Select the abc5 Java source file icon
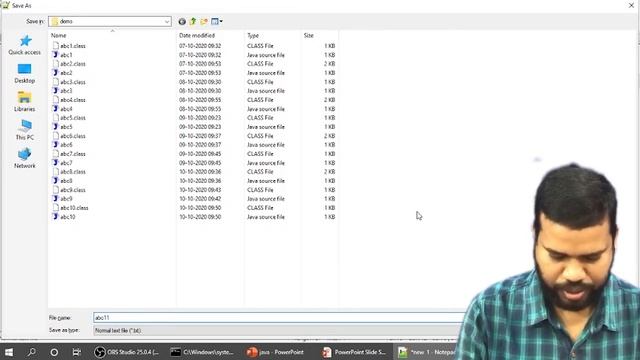 point(56,127)
